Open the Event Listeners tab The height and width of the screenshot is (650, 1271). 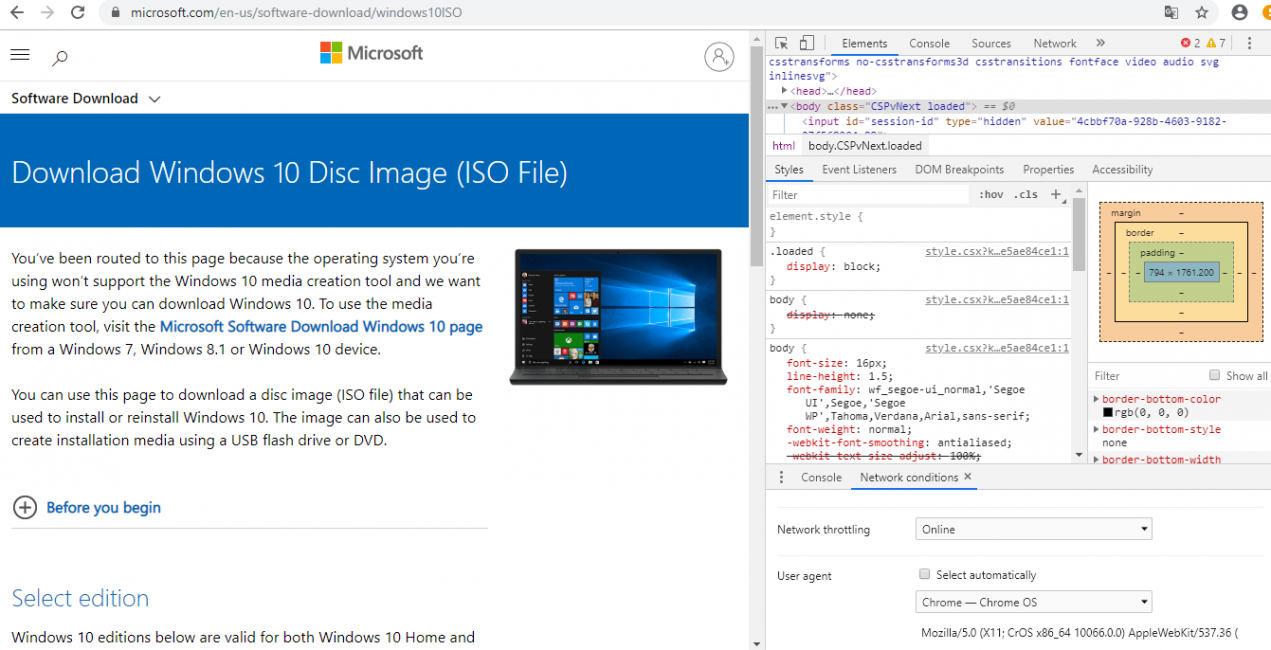click(859, 170)
